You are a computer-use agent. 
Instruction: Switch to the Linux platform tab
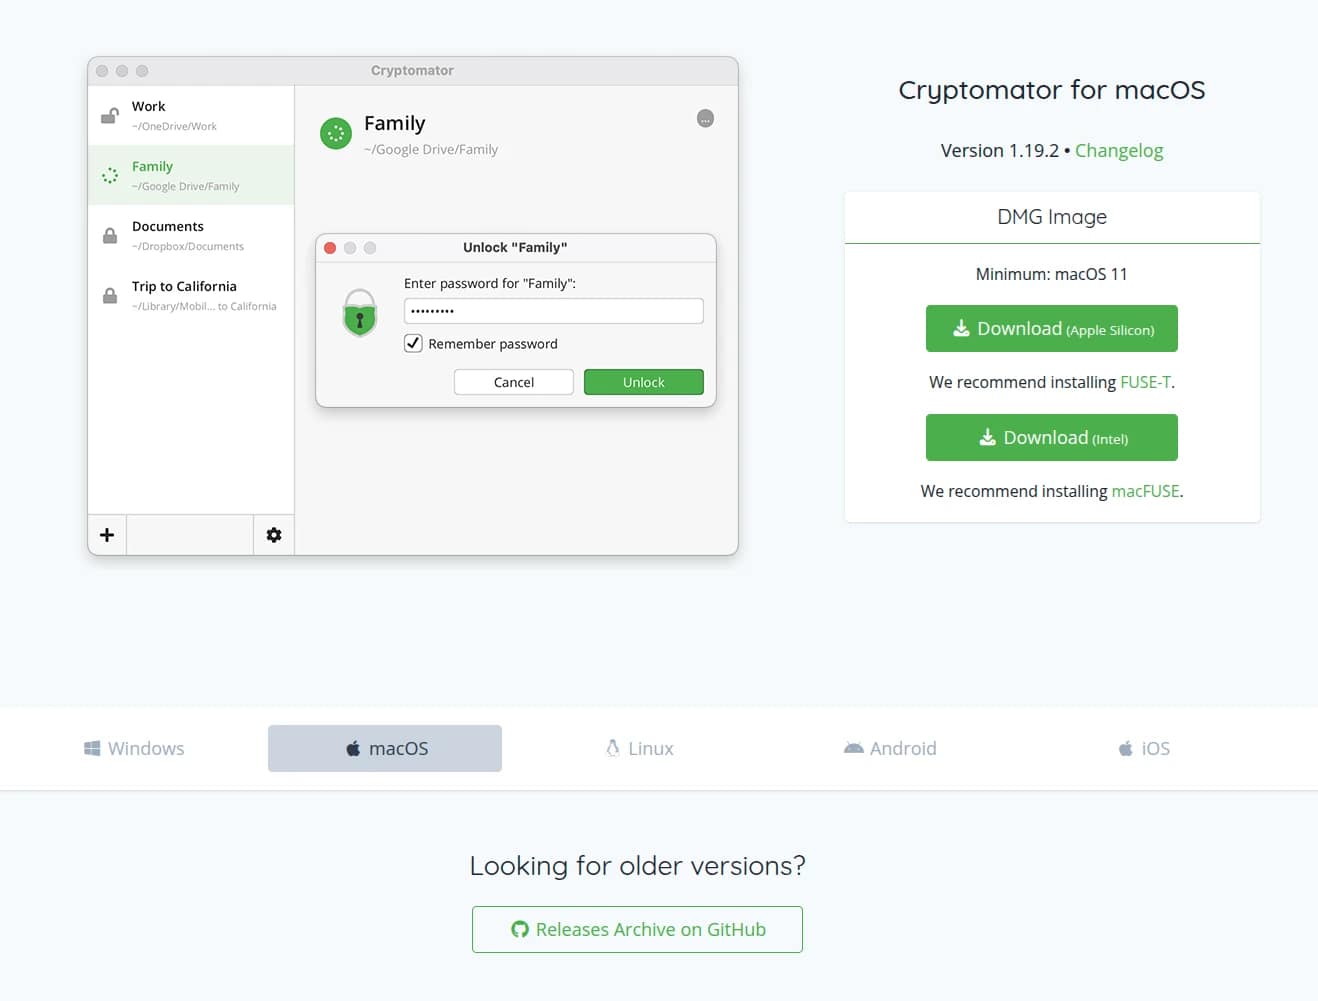click(638, 748)
